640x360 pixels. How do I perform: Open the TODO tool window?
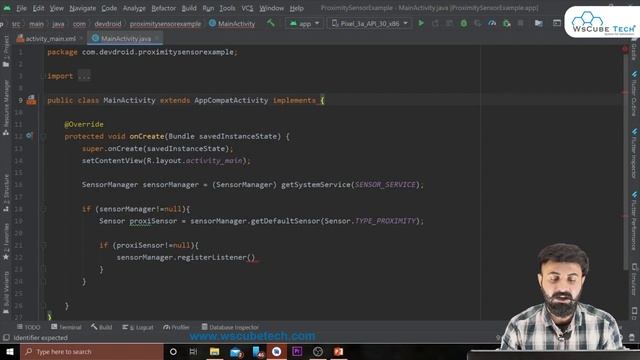pyautogui.click(x=29, y=327)
